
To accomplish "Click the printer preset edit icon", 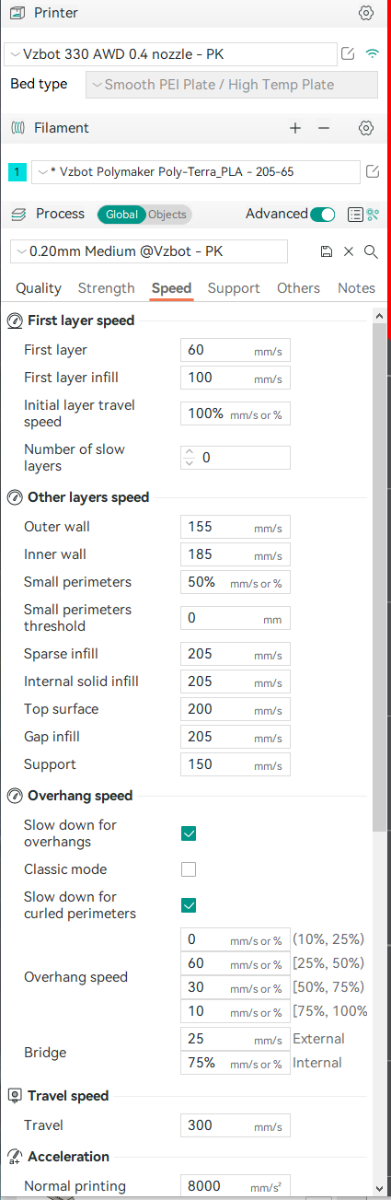I will coord(348,54).
